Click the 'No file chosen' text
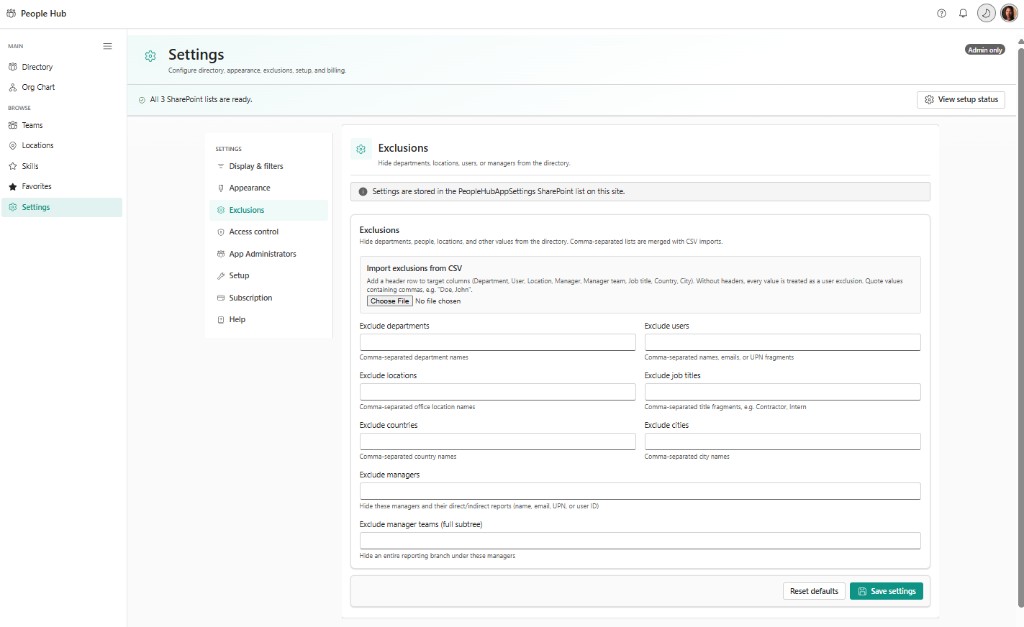The width and height of the screenshot is (1024, 627). [438, 301]
